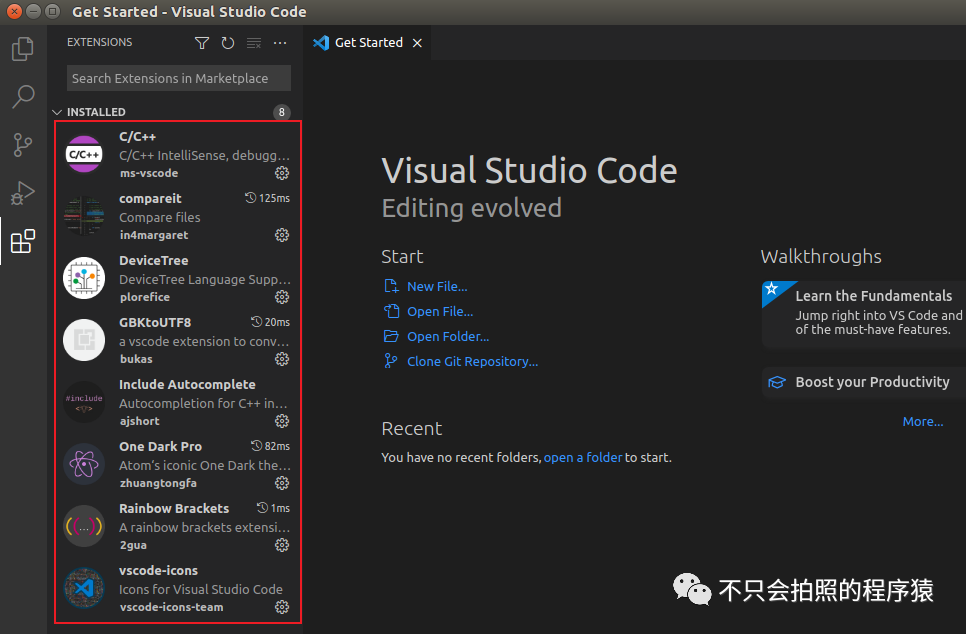The image size is (966, 634).
Task: Click the Rainbow Brackets extension logo
Action: [x=84, y=526]
